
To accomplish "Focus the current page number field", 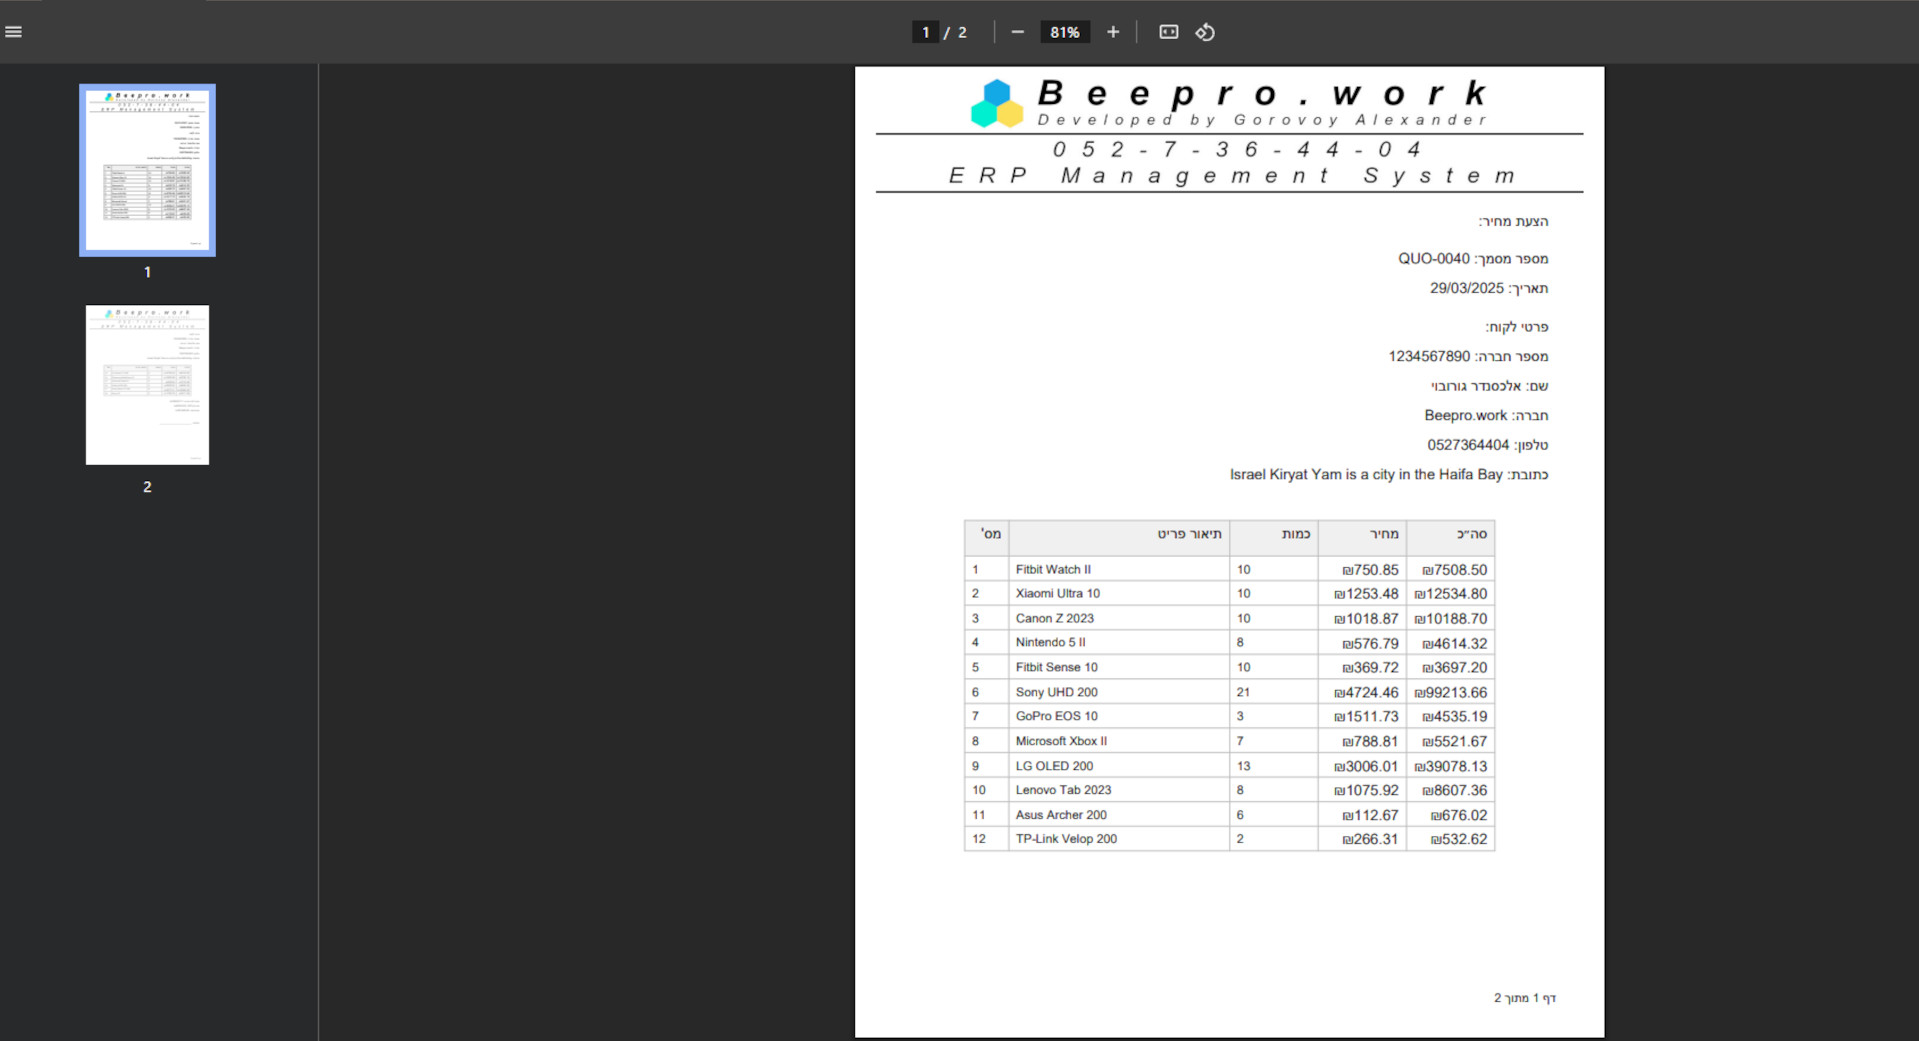I will (925, 32).
